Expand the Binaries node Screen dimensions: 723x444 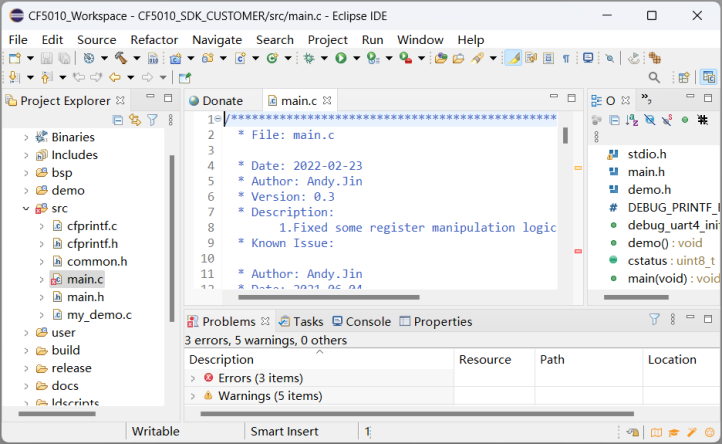pos(26,137)
